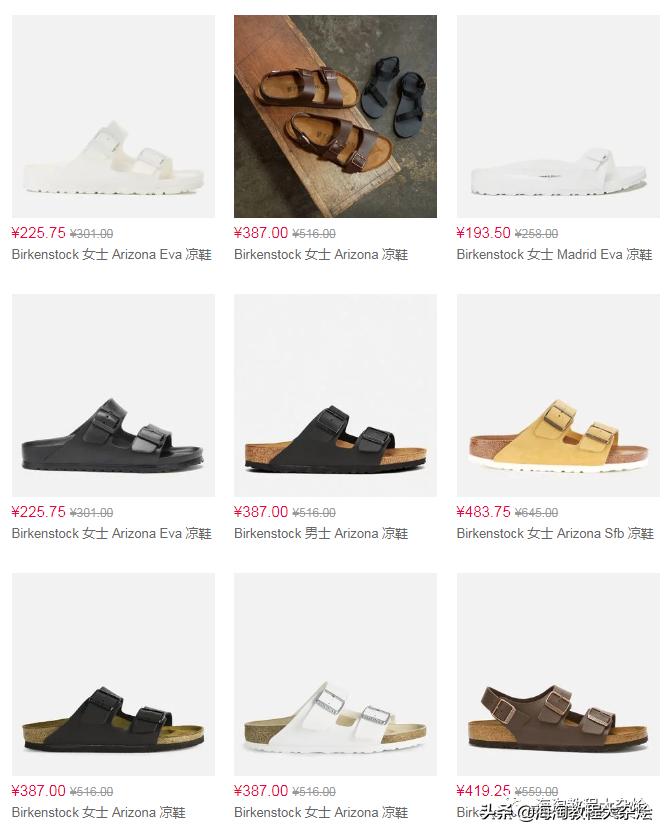Click the Birkenstock 女士 Madrid Eva 凉鞋 link
668x836 pixels.
554,254
